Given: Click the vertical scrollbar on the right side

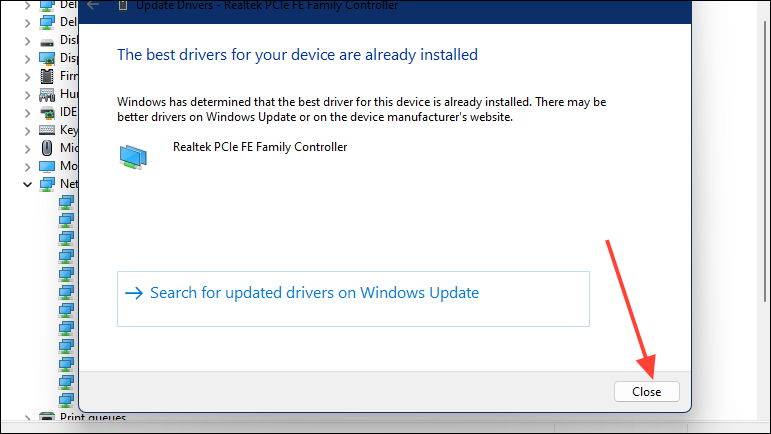Looking at the screenshot, I should [x=767, y=162].
